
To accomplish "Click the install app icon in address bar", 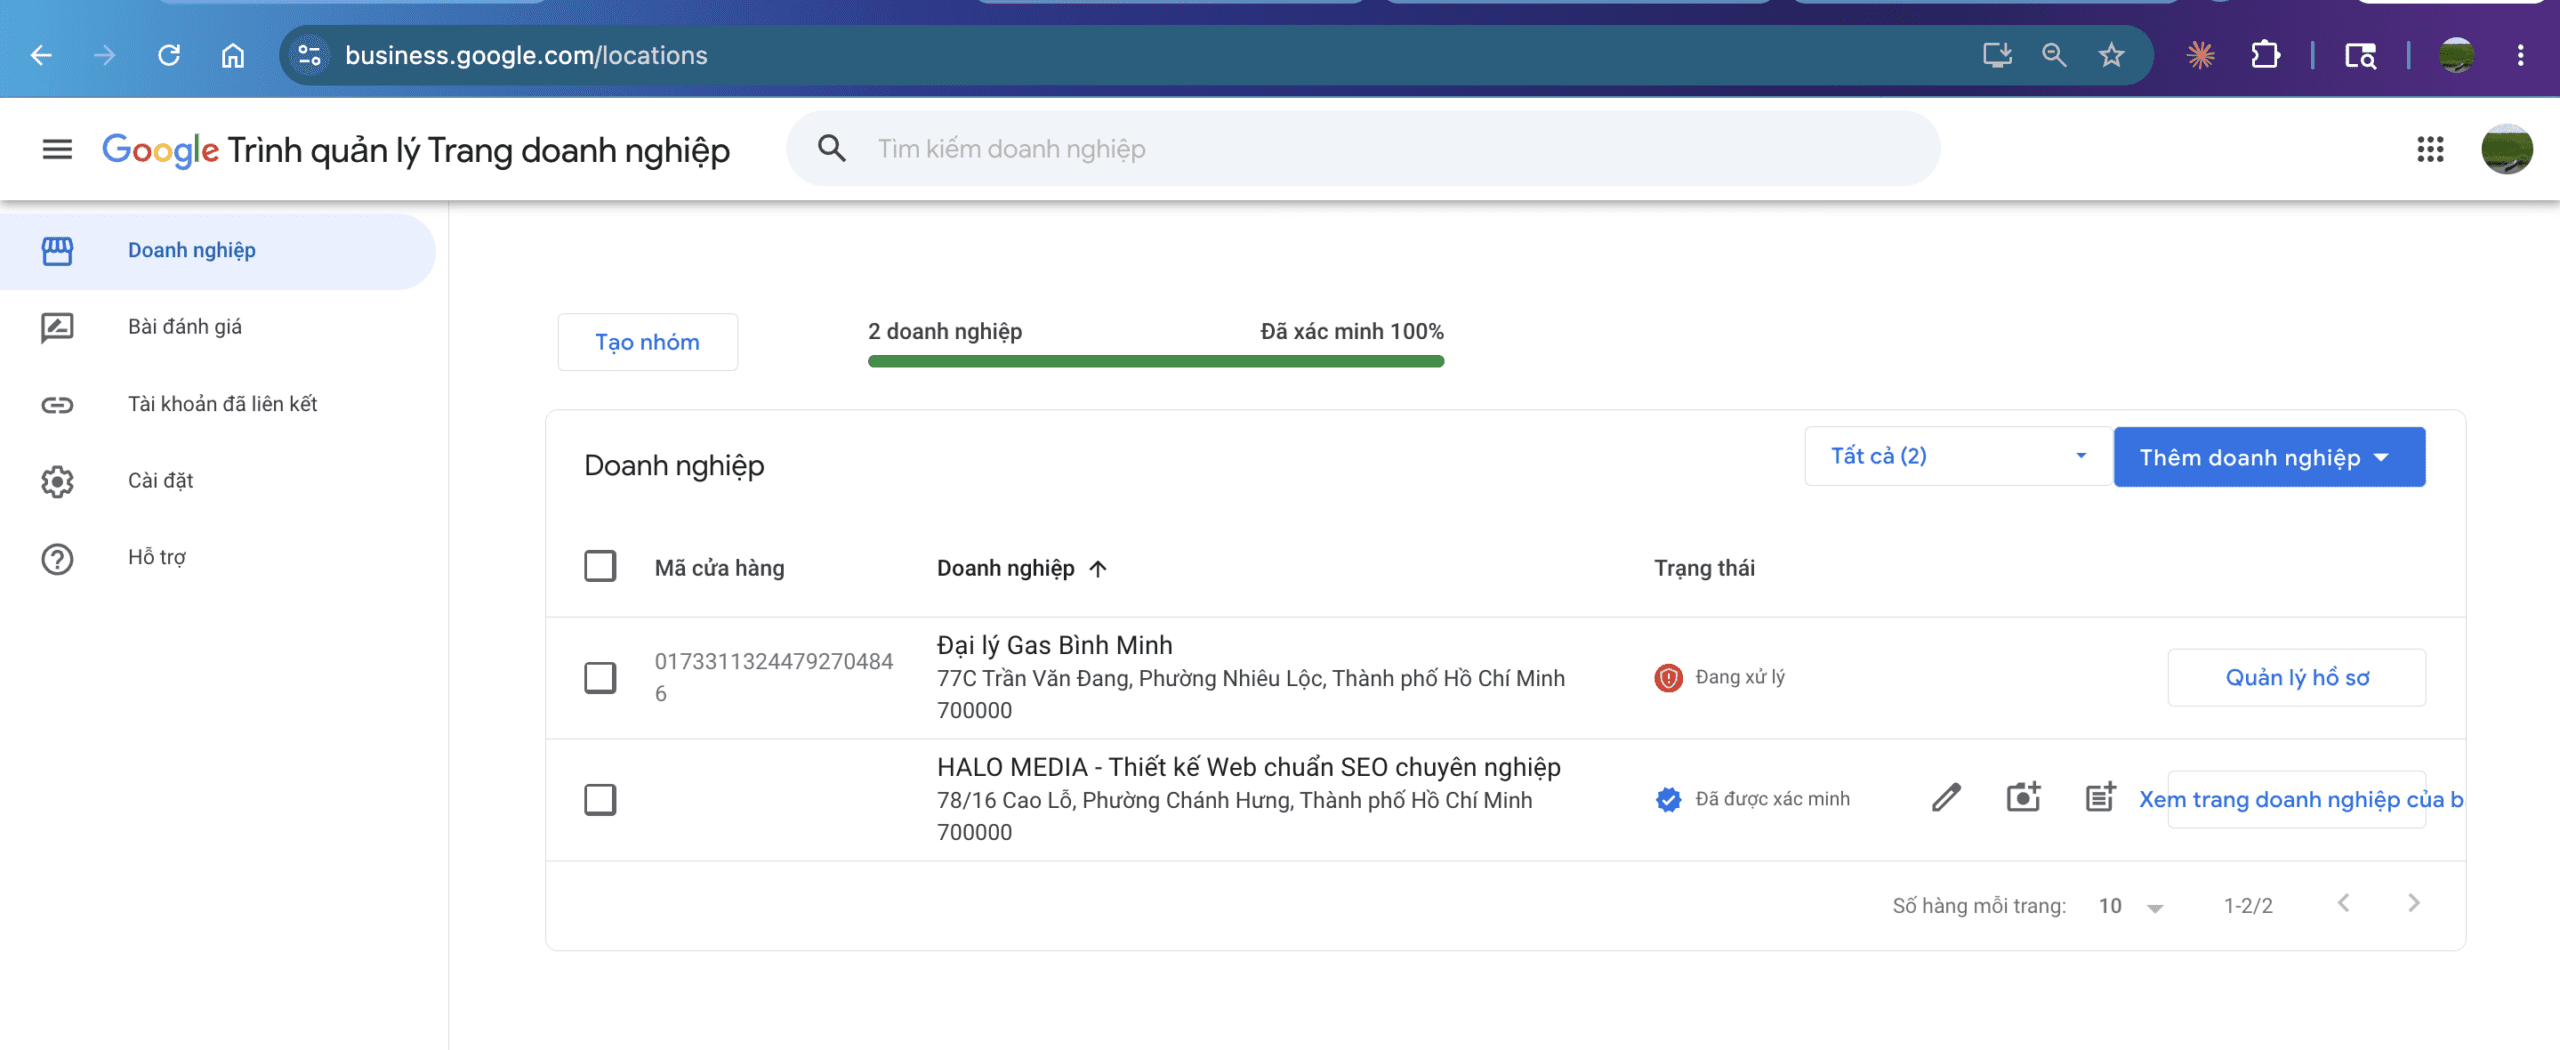I will click(1997, 55).
